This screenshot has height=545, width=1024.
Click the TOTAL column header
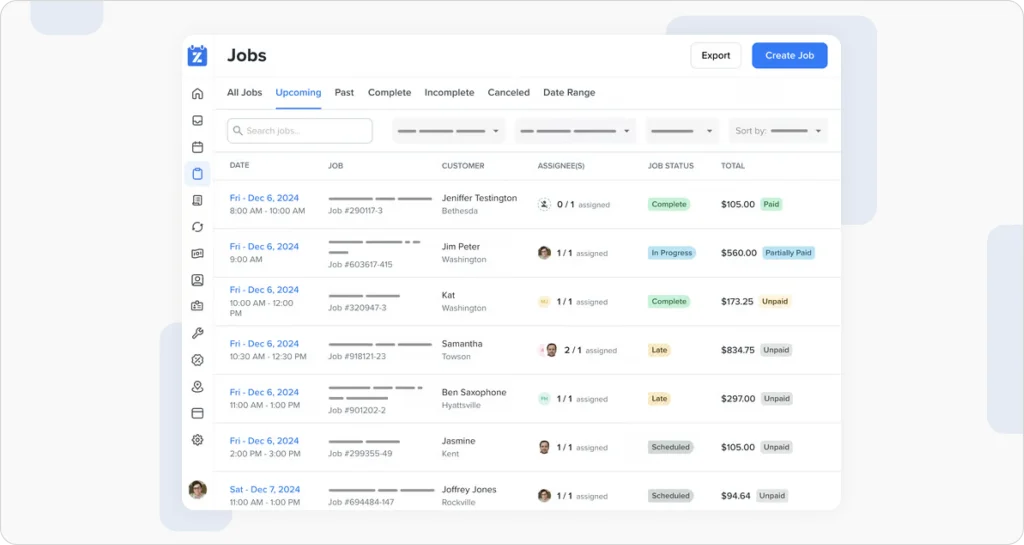click(x=733, y=166)
